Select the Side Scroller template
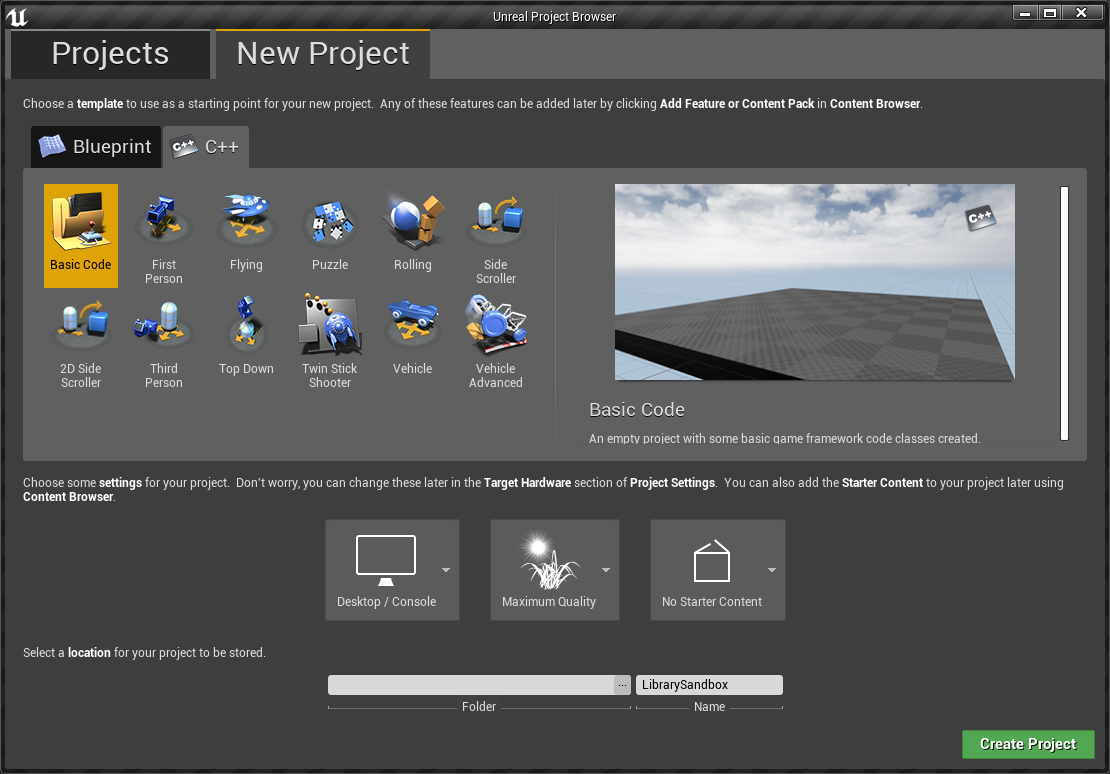Image resolution: width=1110 pixels, height=774 pixels. coord(496,236)
